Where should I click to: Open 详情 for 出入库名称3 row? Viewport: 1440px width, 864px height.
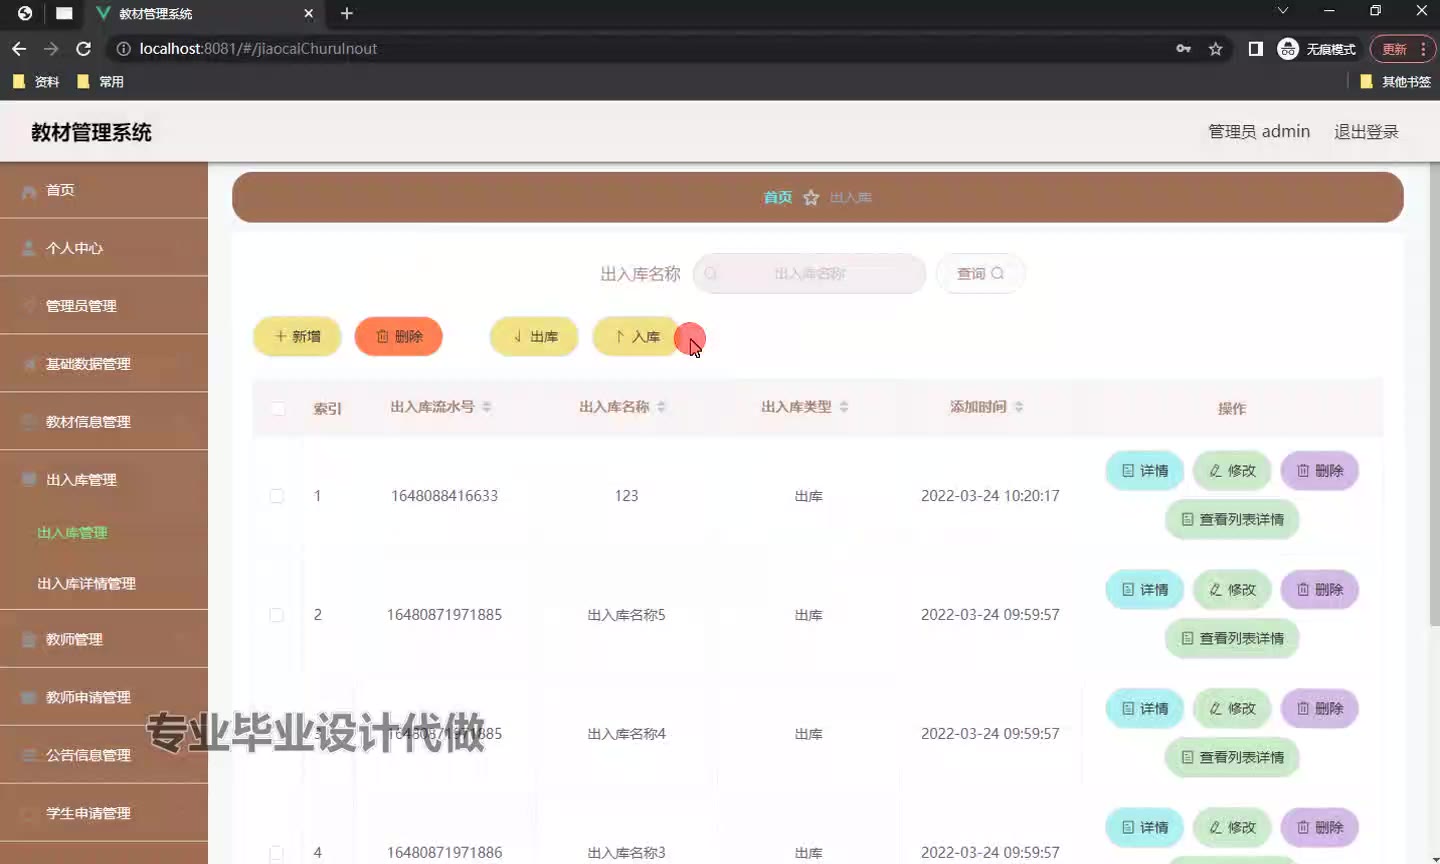pos(1144,827)
